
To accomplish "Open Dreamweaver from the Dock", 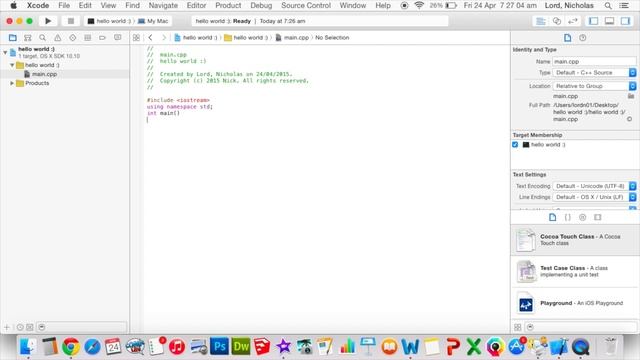I will tap(241, 347).
